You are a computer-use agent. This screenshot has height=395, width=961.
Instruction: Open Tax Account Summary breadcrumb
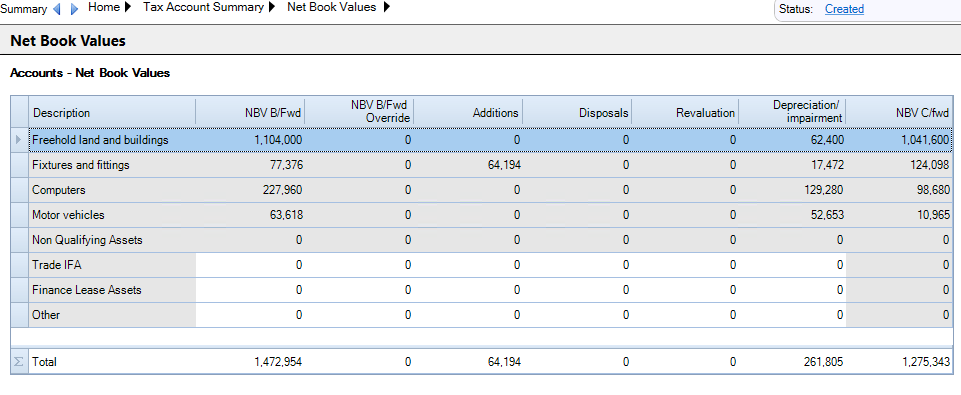pos(203,8)
